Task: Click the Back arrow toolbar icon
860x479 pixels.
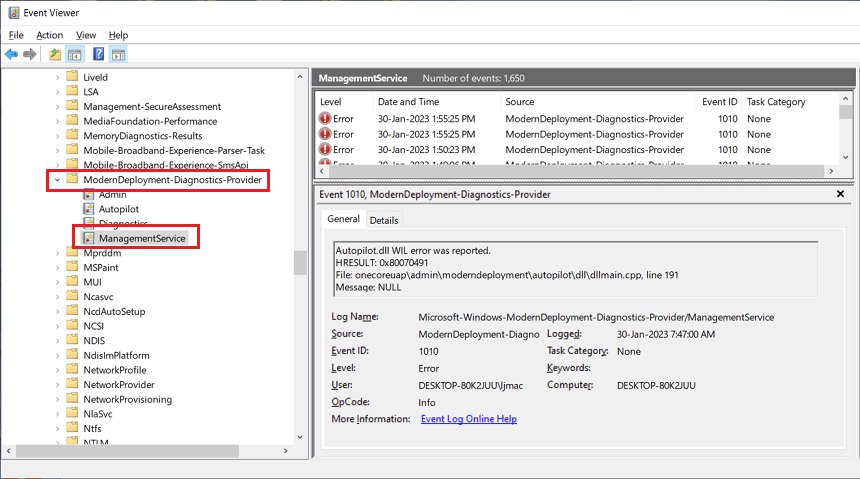Action: click(12, 54)
